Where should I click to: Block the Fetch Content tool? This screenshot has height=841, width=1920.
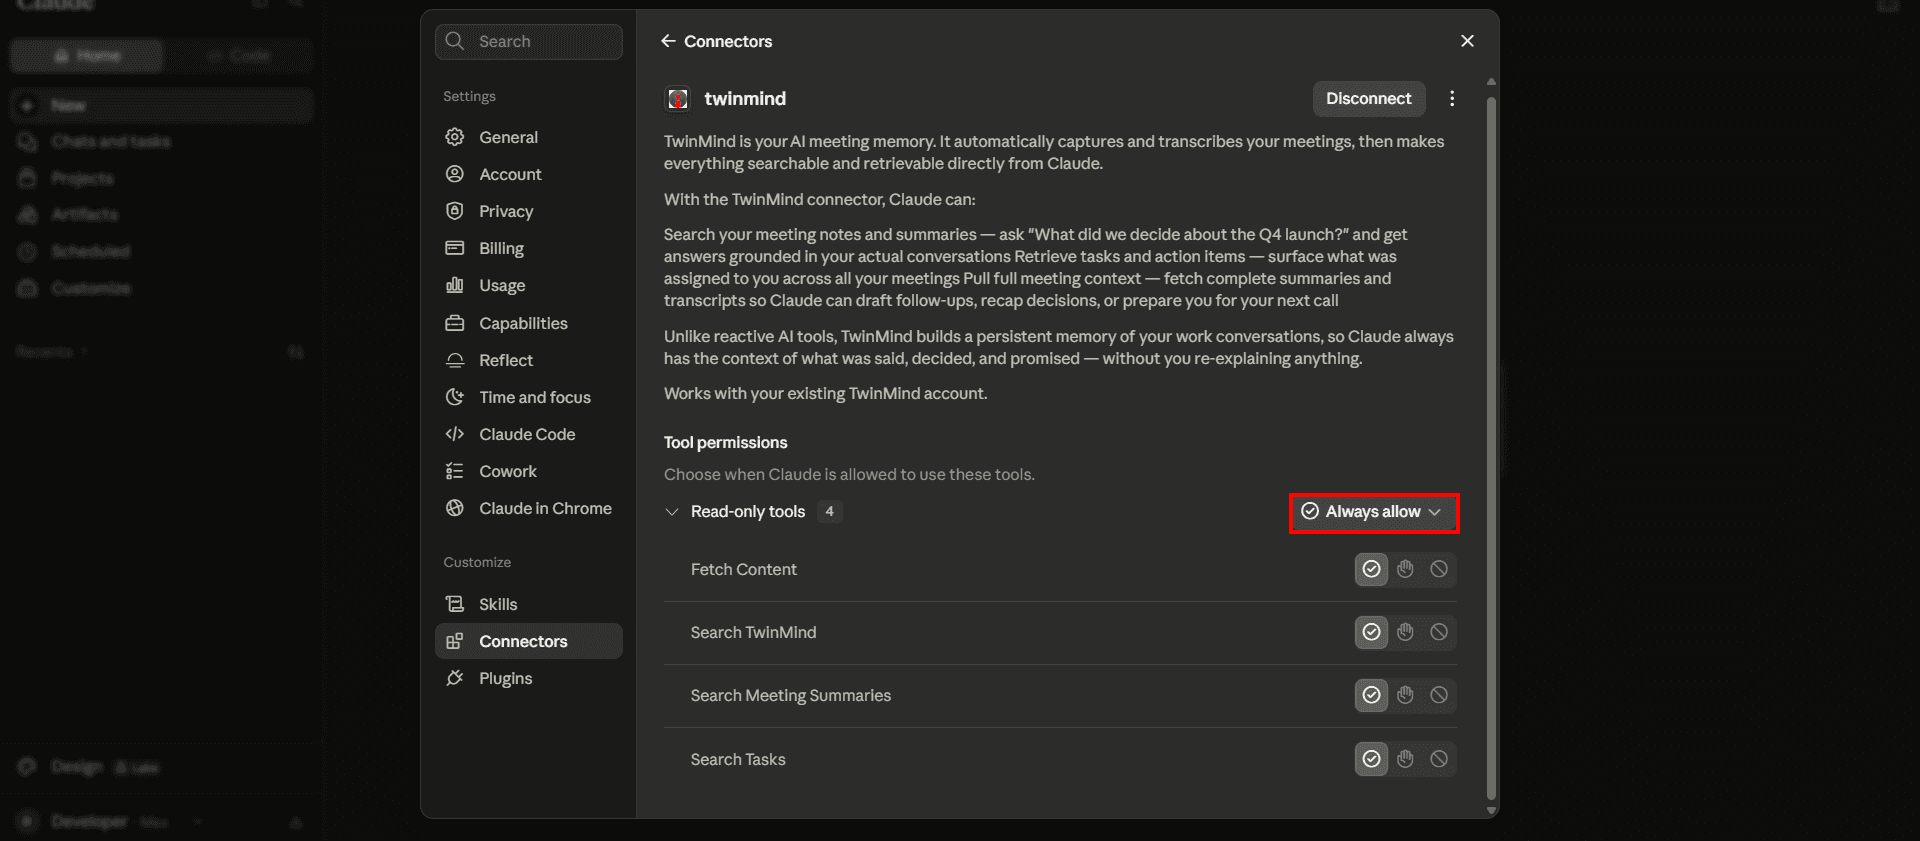[x=1439, y=569]
